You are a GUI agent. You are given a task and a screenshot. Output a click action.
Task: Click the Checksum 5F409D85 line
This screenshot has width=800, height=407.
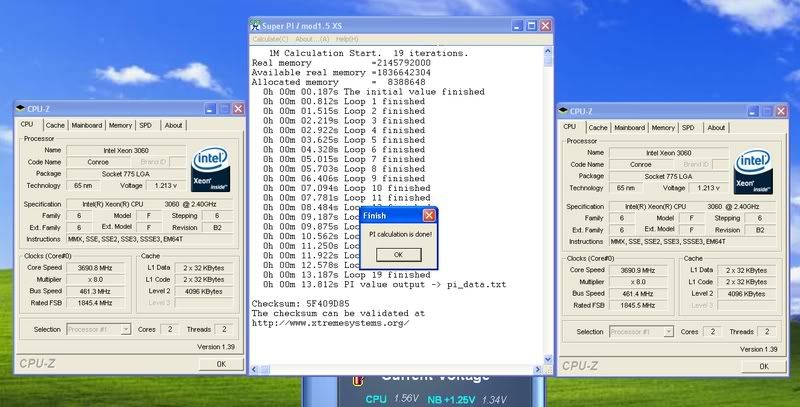(301, 303)
